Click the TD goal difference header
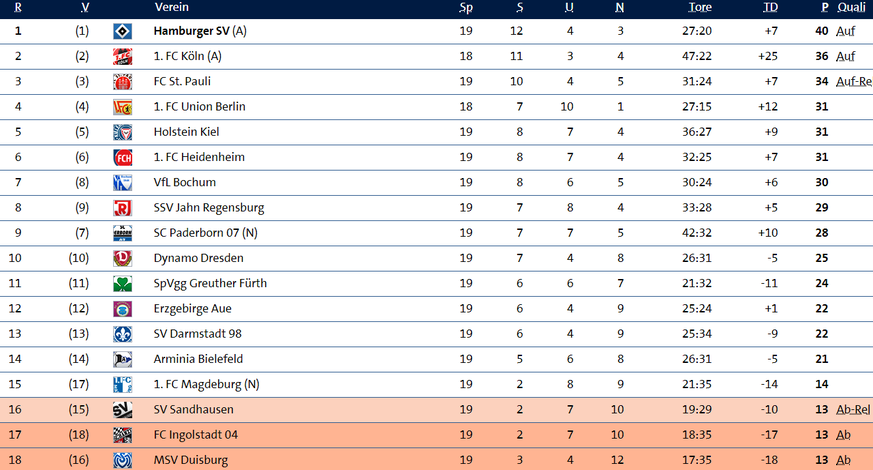Screen dimensions: 873x470 (x=770, y=7)
